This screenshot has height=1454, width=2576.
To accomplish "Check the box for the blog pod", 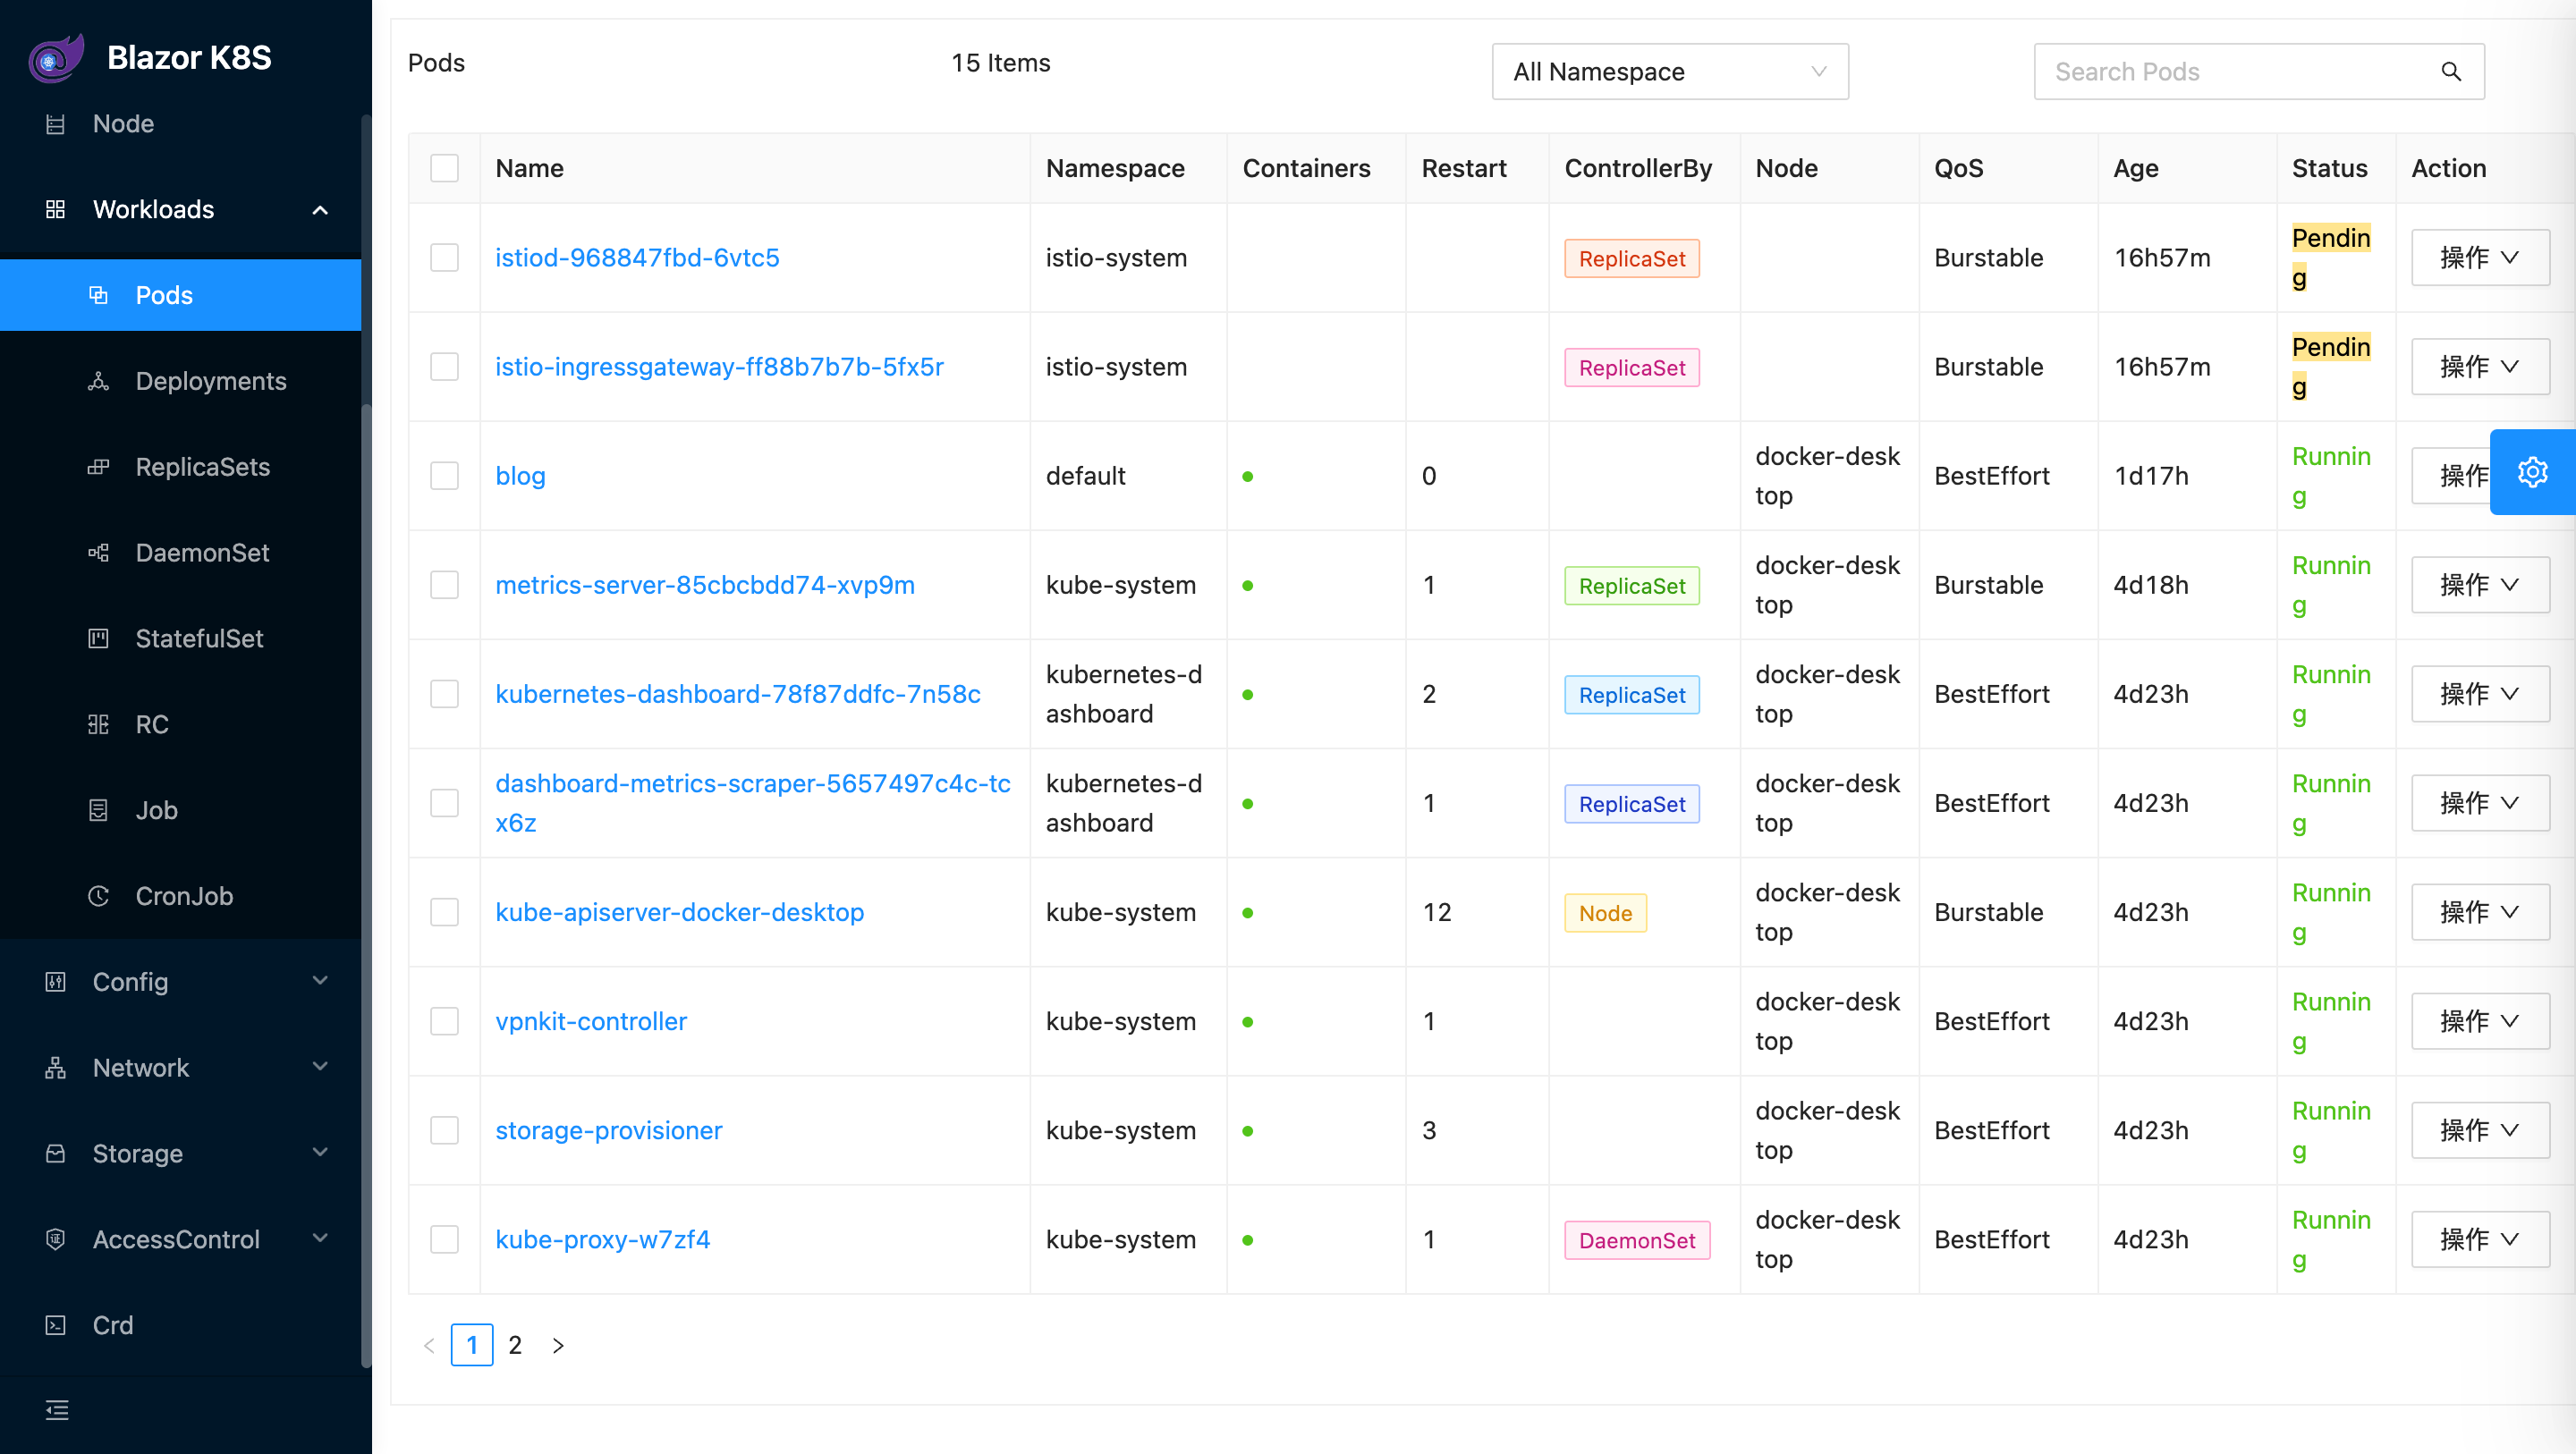I will (x=444, y=476).
